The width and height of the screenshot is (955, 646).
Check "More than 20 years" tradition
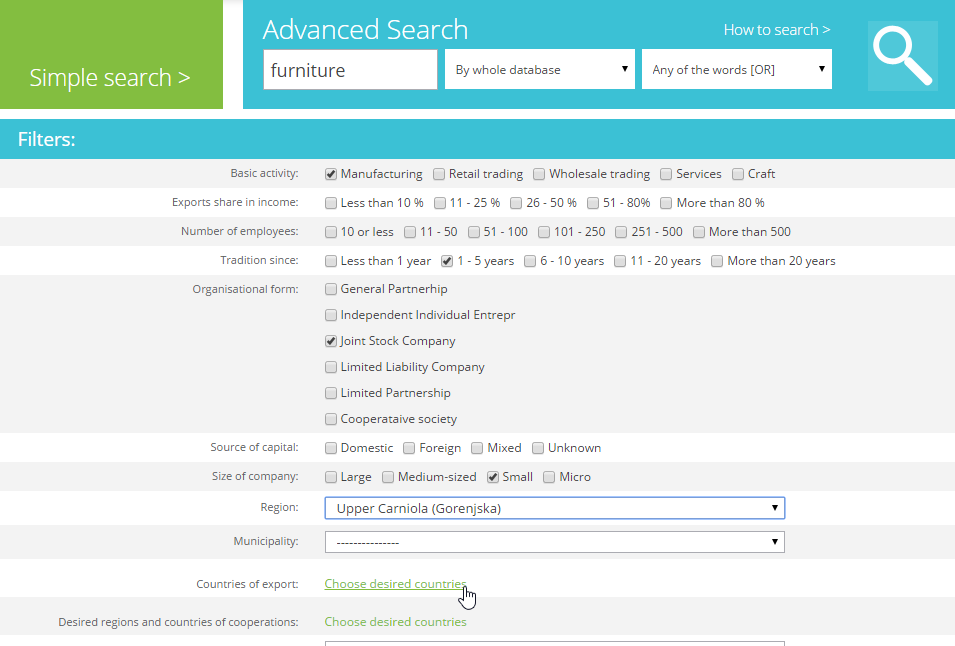pyautogui.click(x=716, y=260)
